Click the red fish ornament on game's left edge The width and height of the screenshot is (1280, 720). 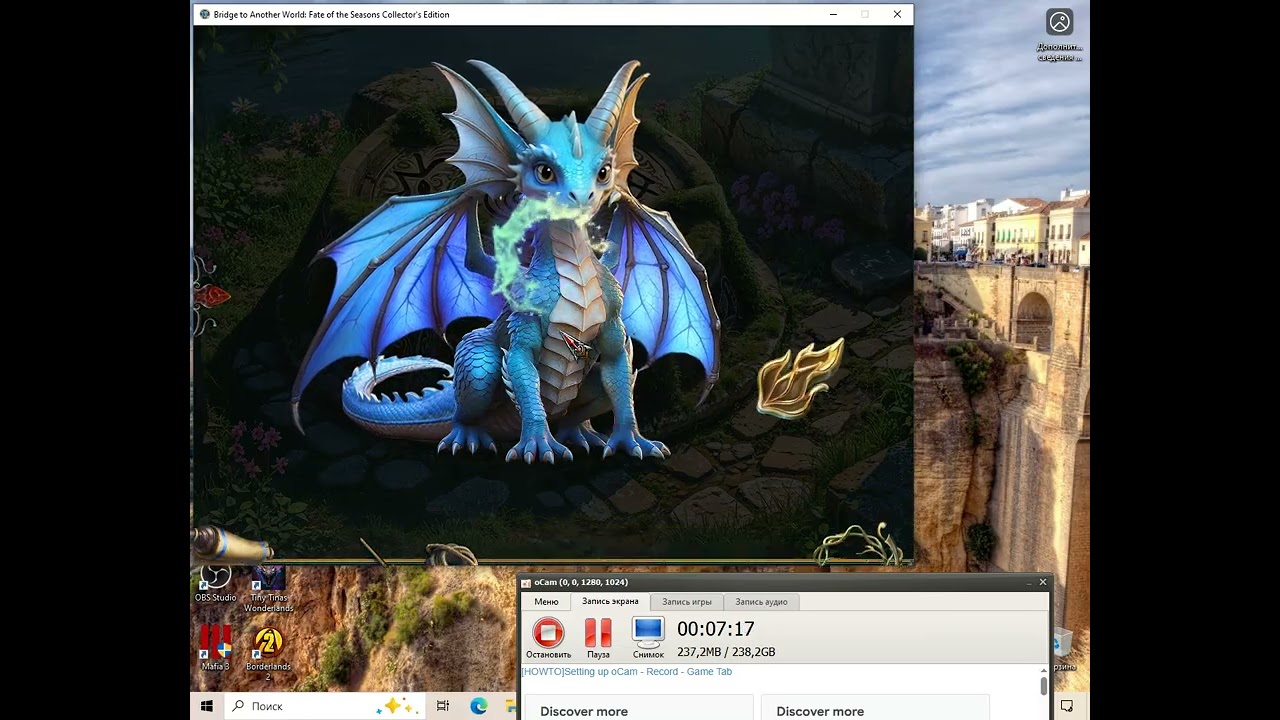pos(210,295)
